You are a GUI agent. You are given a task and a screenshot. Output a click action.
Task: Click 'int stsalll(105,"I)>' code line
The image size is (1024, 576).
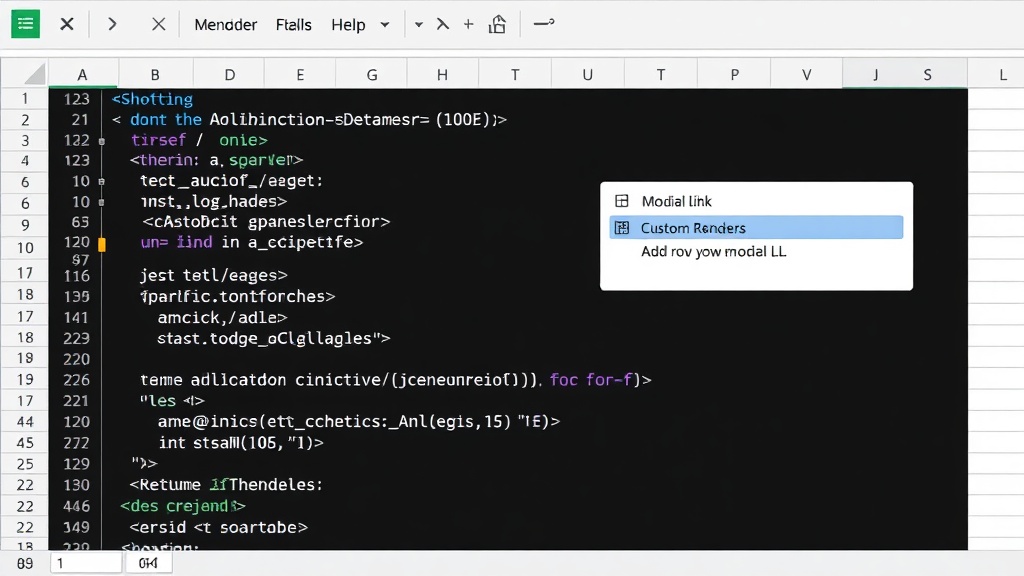click(240, 442)
